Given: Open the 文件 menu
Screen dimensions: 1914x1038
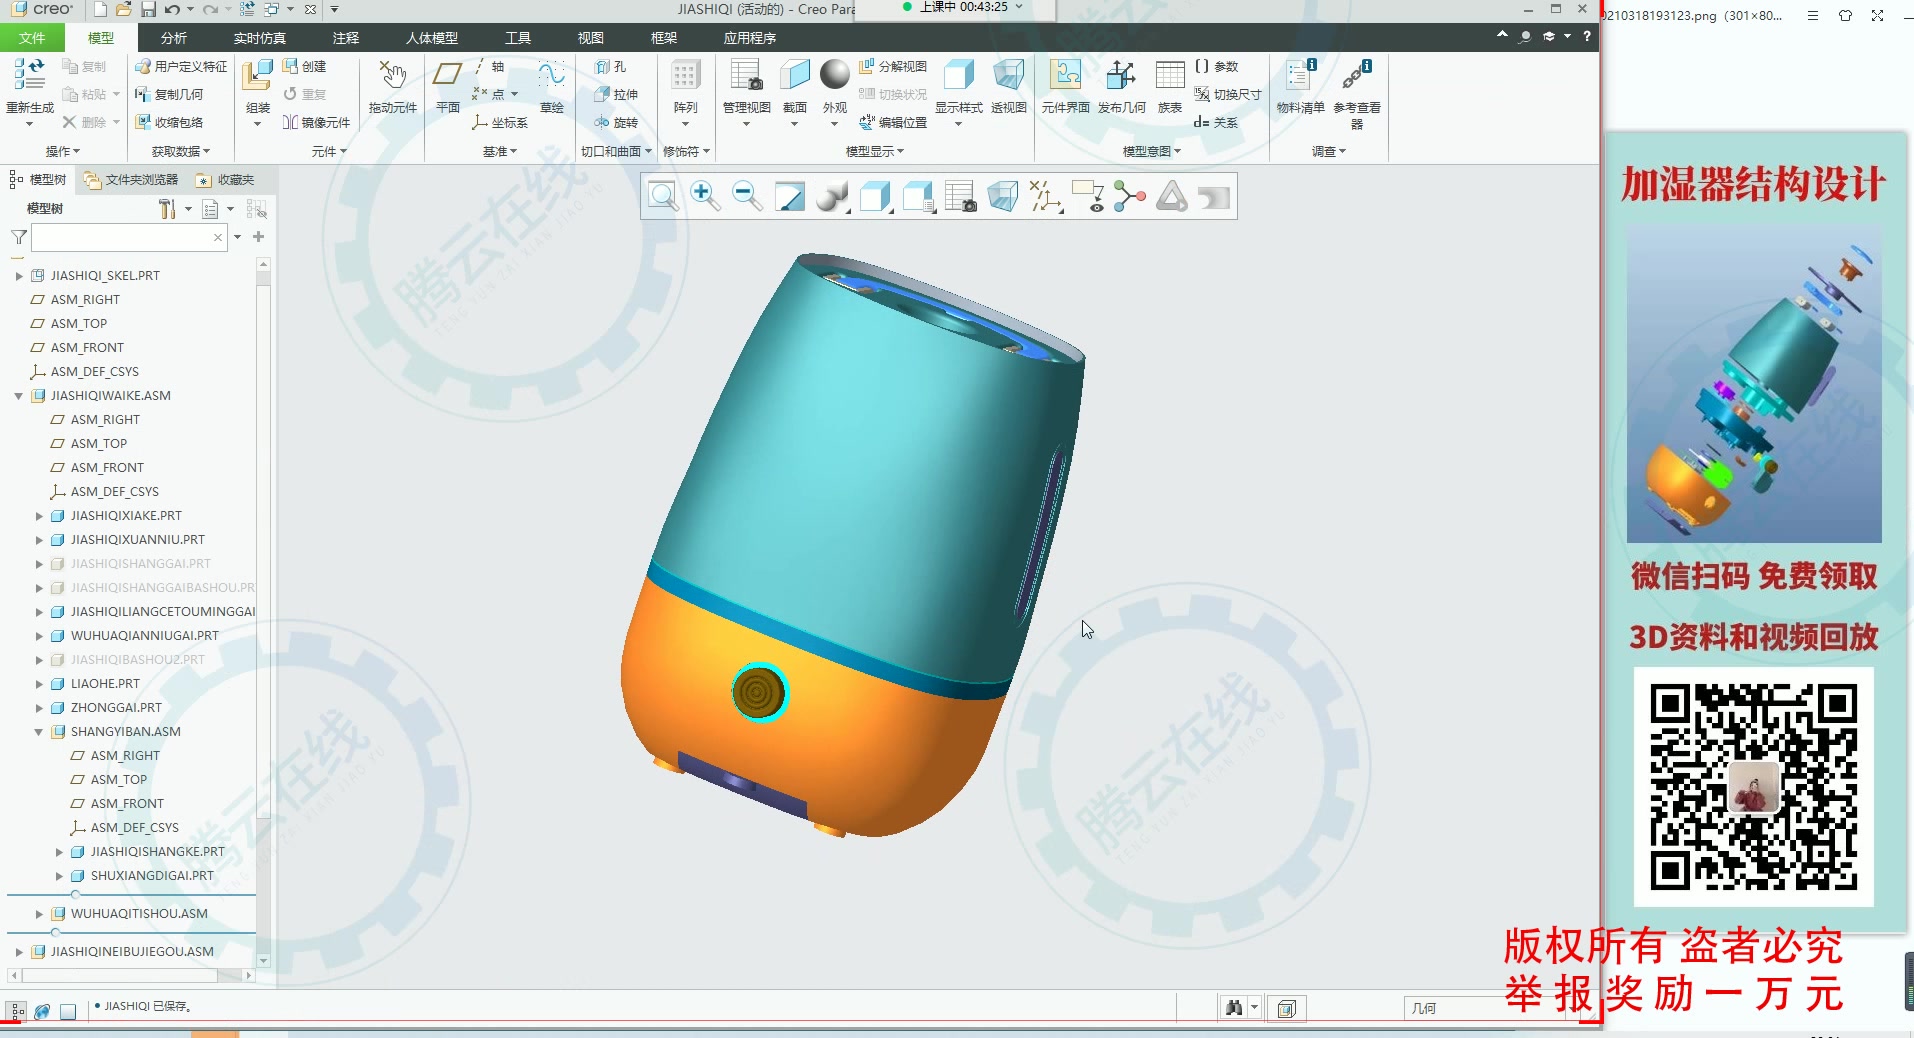Looking at the screenshot, I should pos(32,38).
